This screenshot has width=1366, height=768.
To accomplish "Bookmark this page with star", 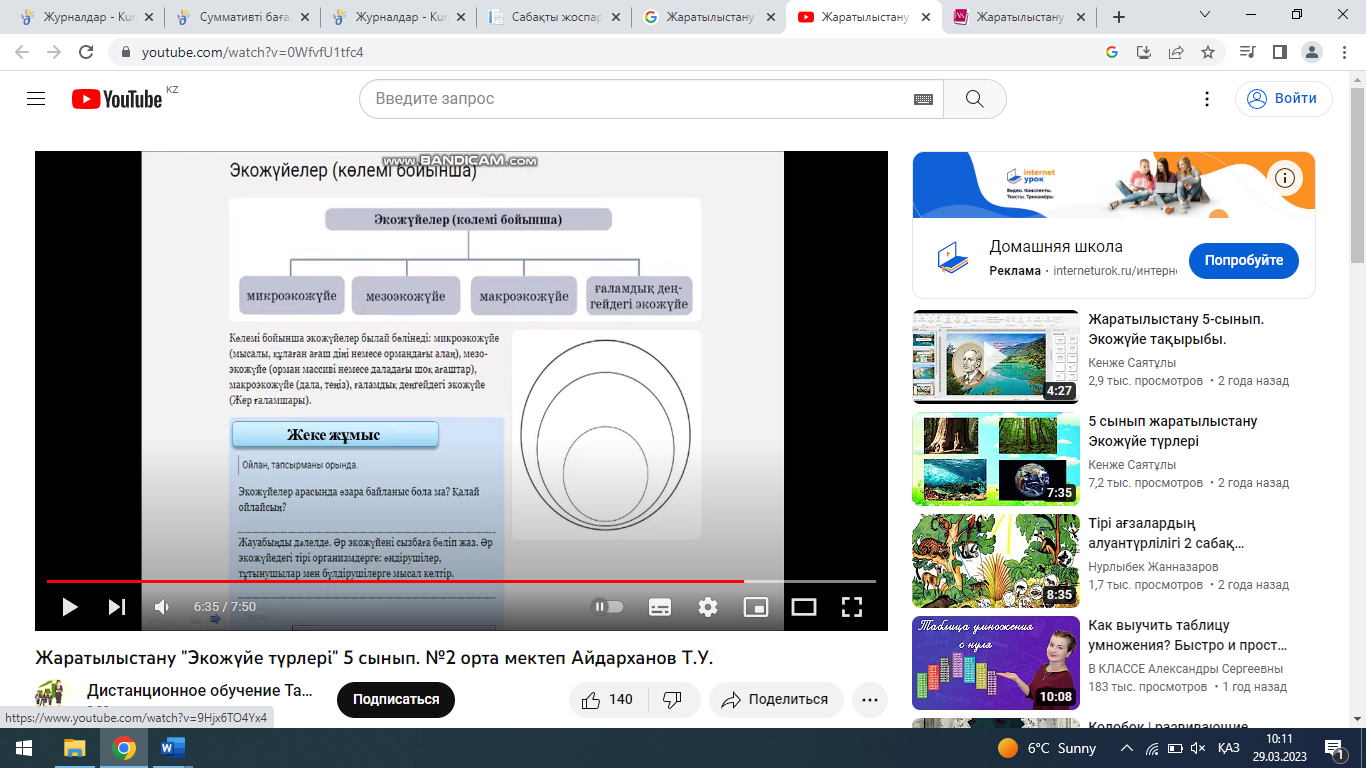I will point(1208,52).
